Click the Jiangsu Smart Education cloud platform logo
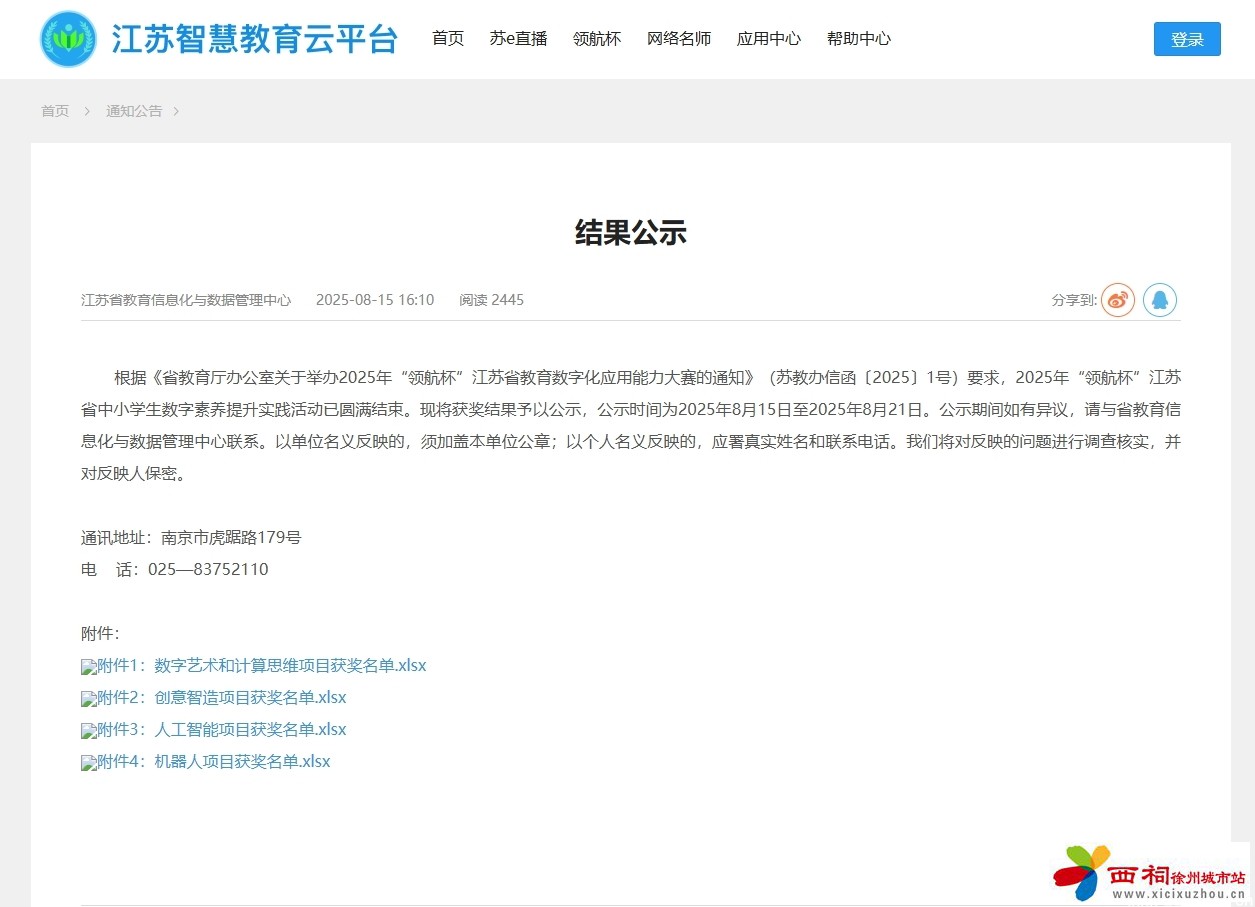Viewport: 1255px width, 907px height. [67, 39]
